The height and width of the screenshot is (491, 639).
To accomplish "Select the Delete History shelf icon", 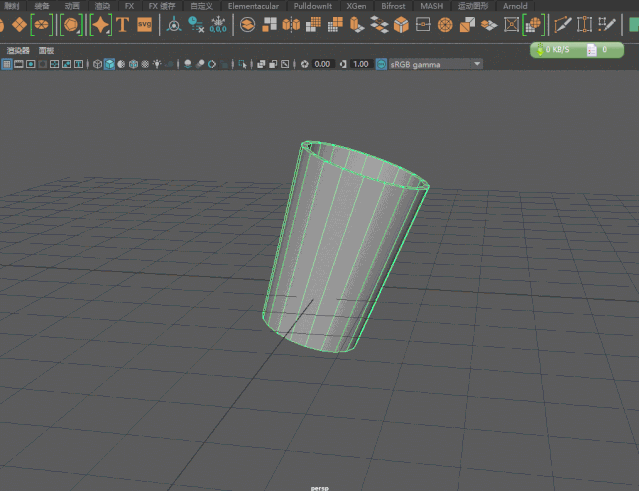I will pyautogui.click(x=196, y=24).
